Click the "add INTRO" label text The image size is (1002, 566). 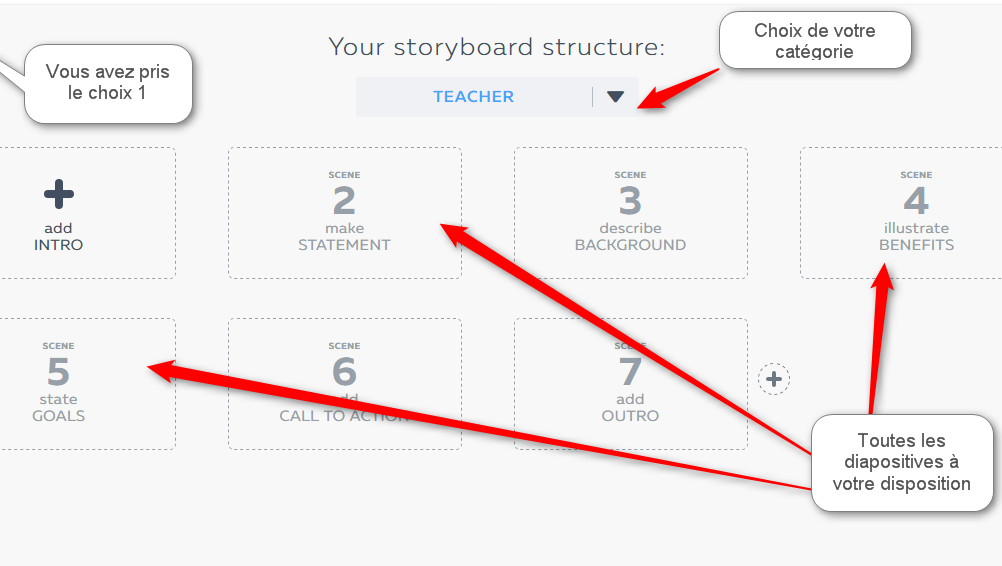tap(58, 237)
